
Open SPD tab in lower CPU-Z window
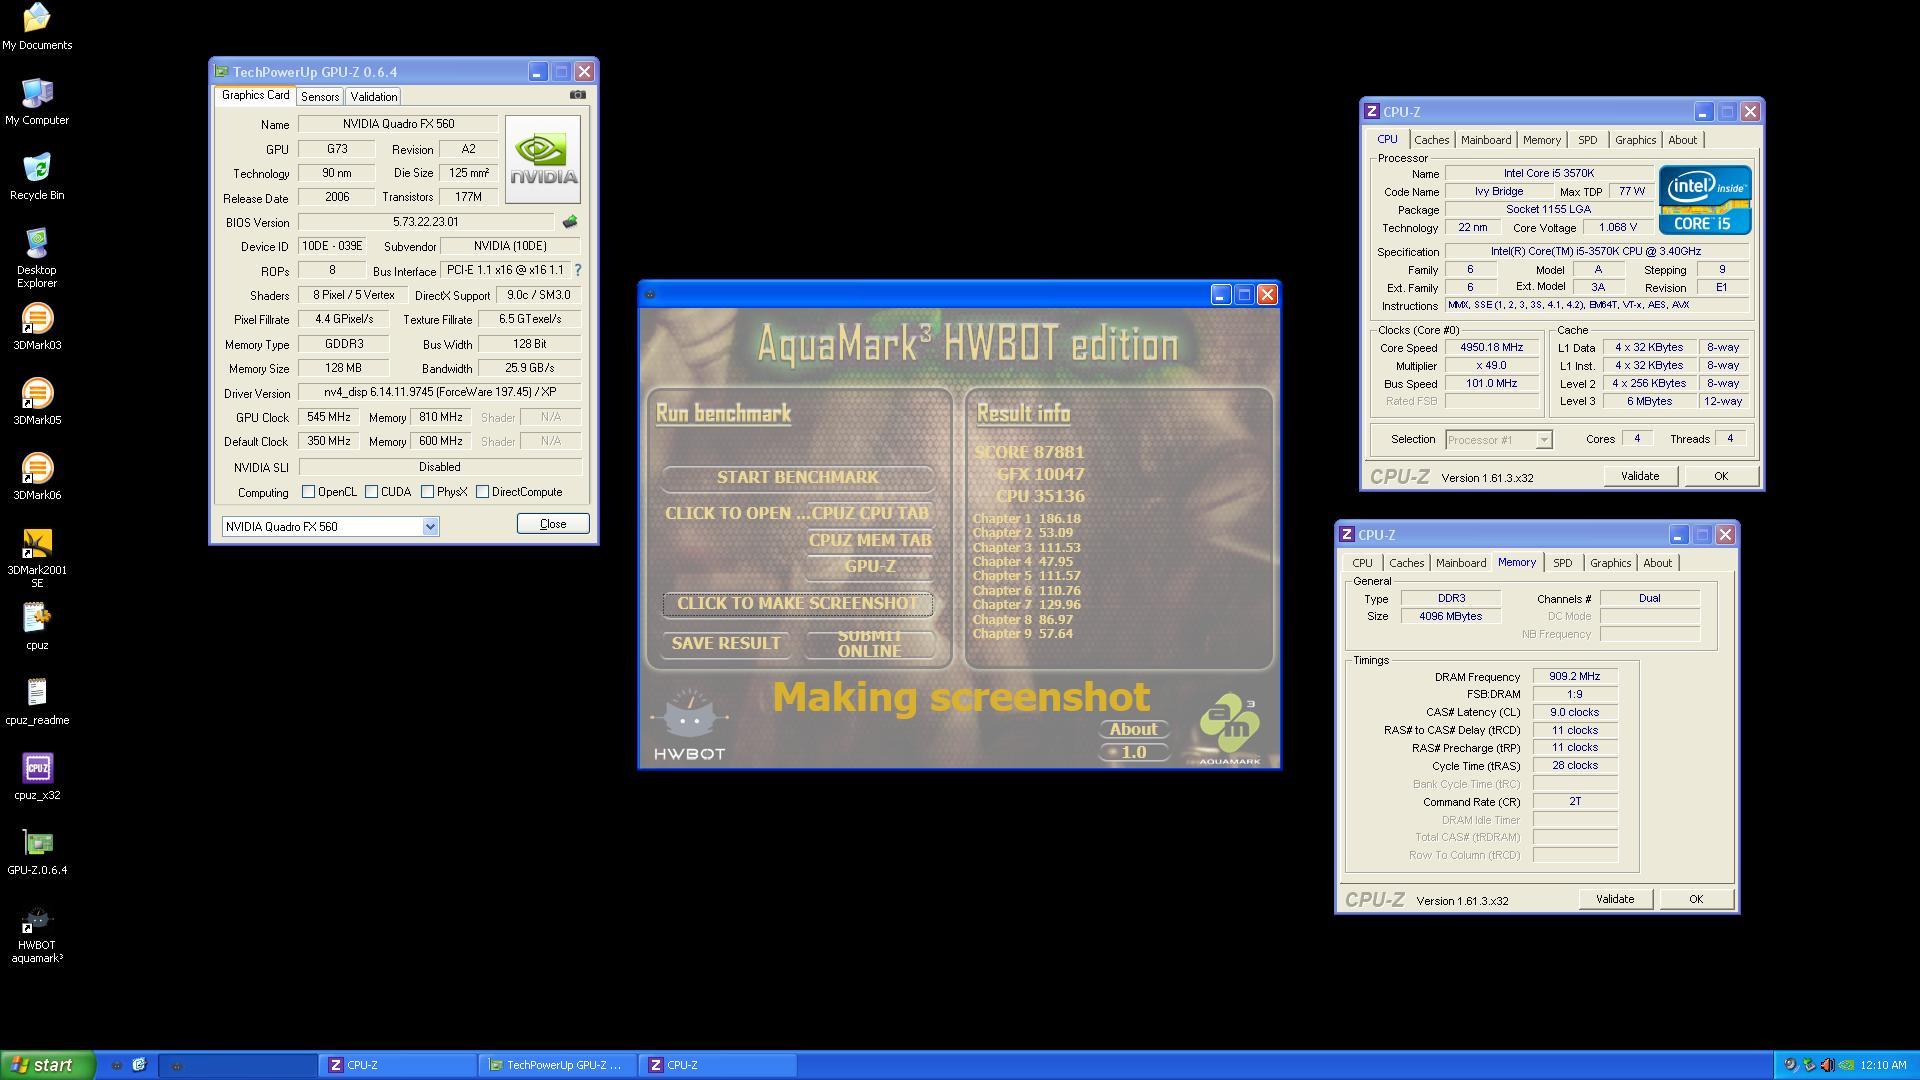[1563, 563]
